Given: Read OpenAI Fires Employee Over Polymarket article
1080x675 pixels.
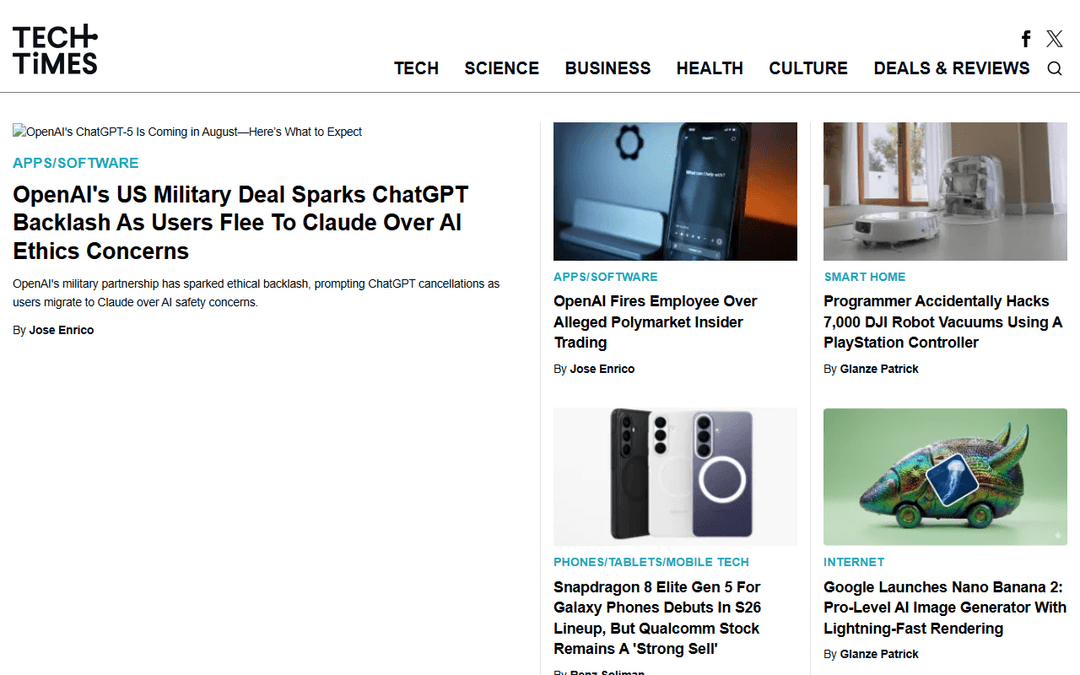Looking at the screenshot, I should [x=655, y=322].
